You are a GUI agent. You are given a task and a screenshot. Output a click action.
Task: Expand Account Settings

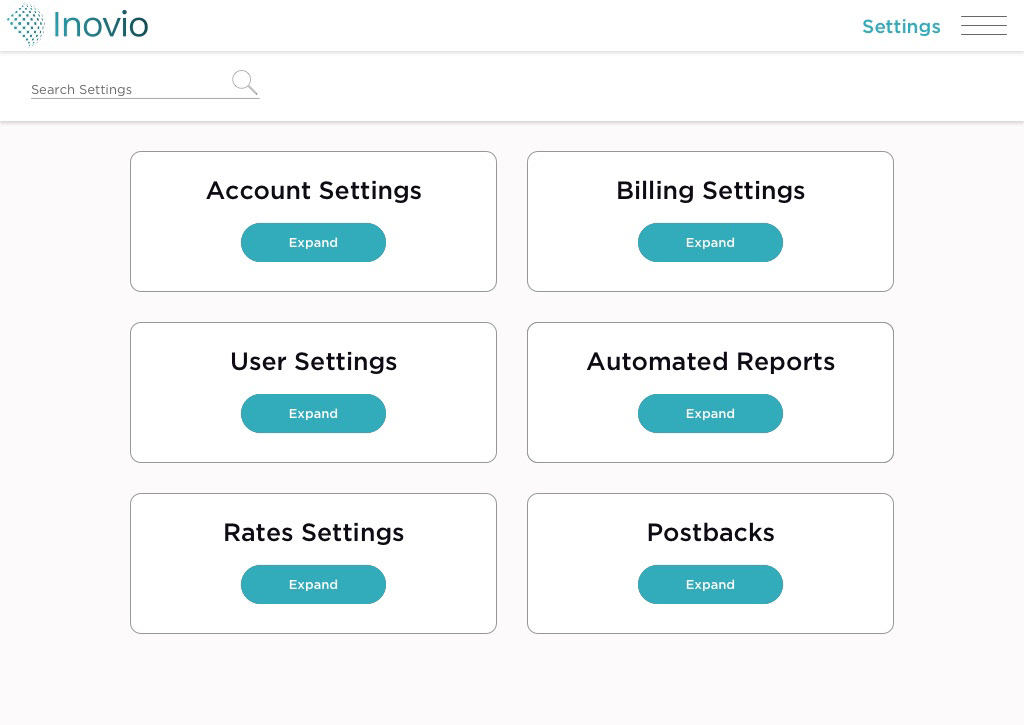coord(313,243)
